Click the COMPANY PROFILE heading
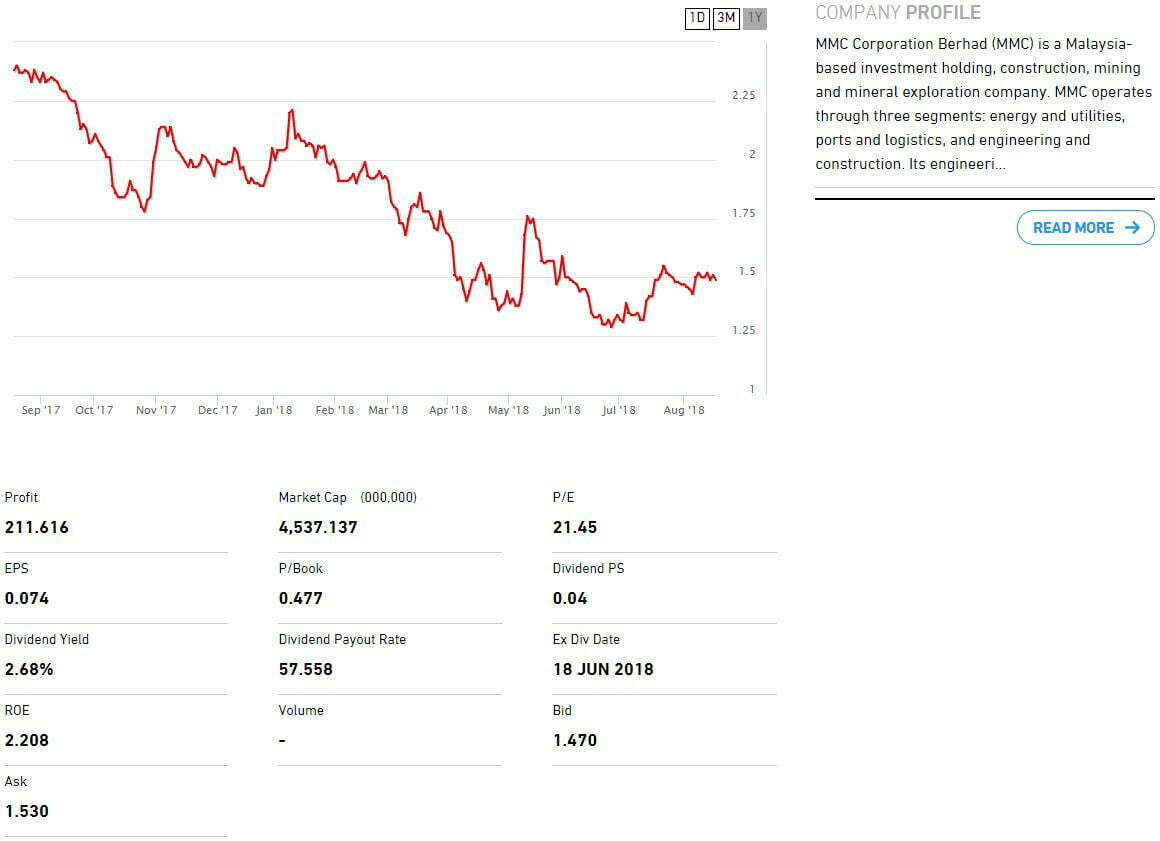Viewport: 1160px width, 841px height. click(x=897, y=13)
